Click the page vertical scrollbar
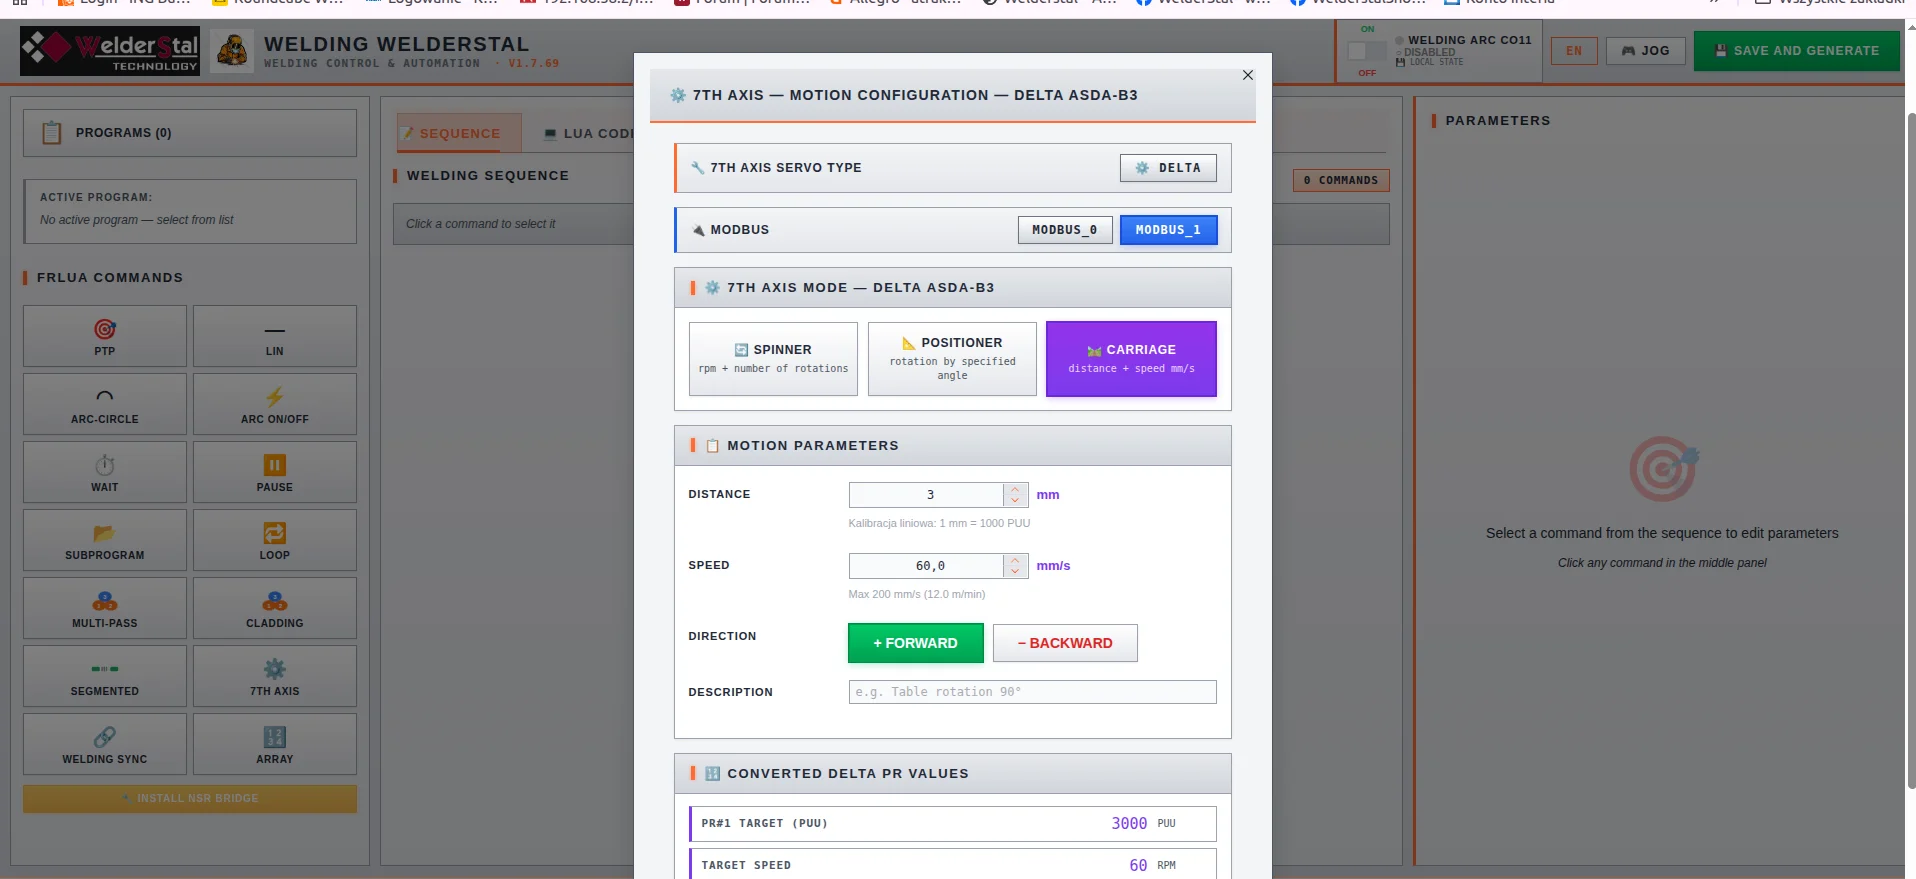The image size is (1916, 879). pyautogui.click(x=1910, y=450)
